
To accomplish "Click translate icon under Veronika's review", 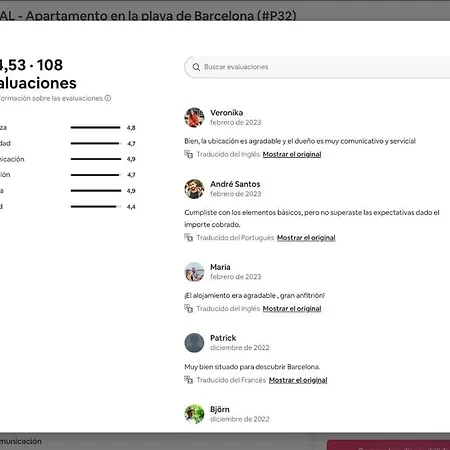I will (x=189, y=154).
